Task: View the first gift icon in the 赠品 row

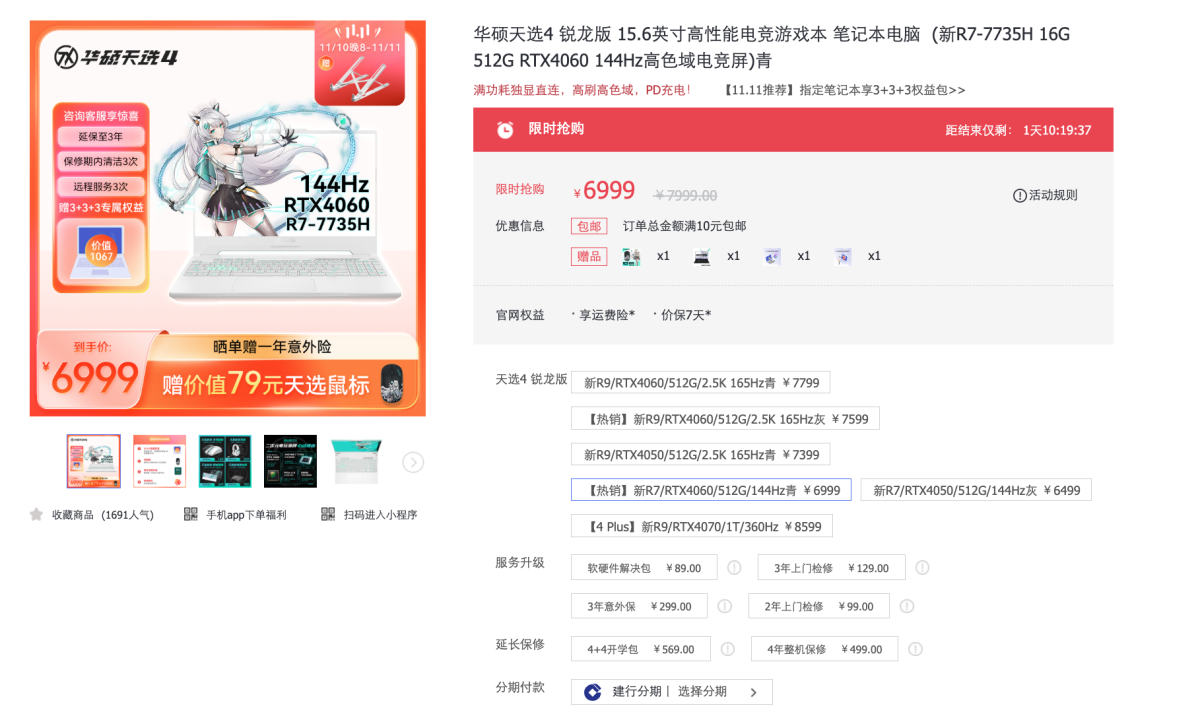Action: [632, 256]
